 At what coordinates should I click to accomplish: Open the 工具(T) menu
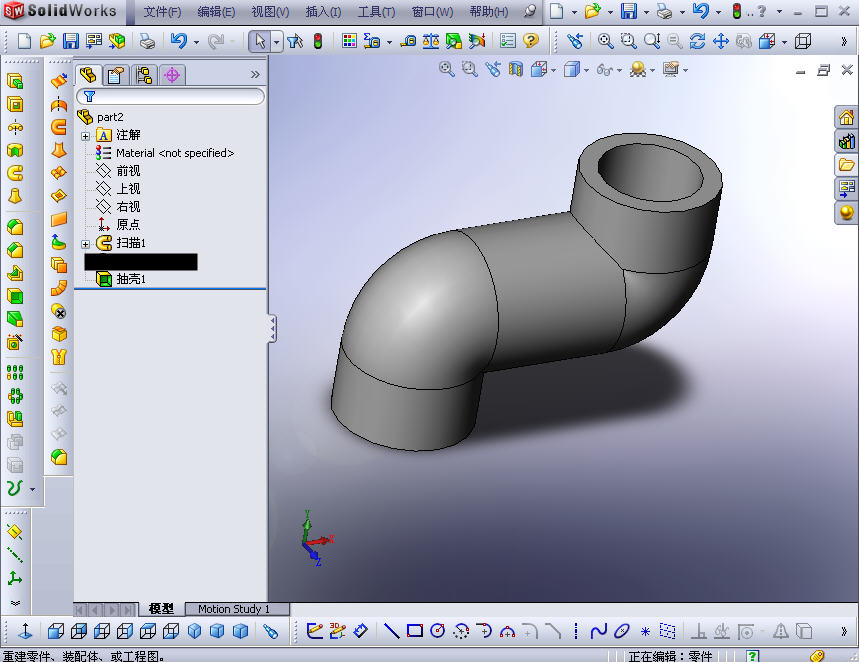(x=376, y=12)
